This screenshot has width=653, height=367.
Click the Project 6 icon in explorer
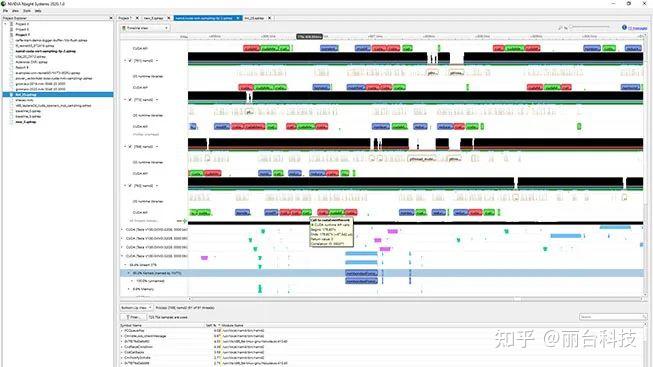[x=11, y=30]
